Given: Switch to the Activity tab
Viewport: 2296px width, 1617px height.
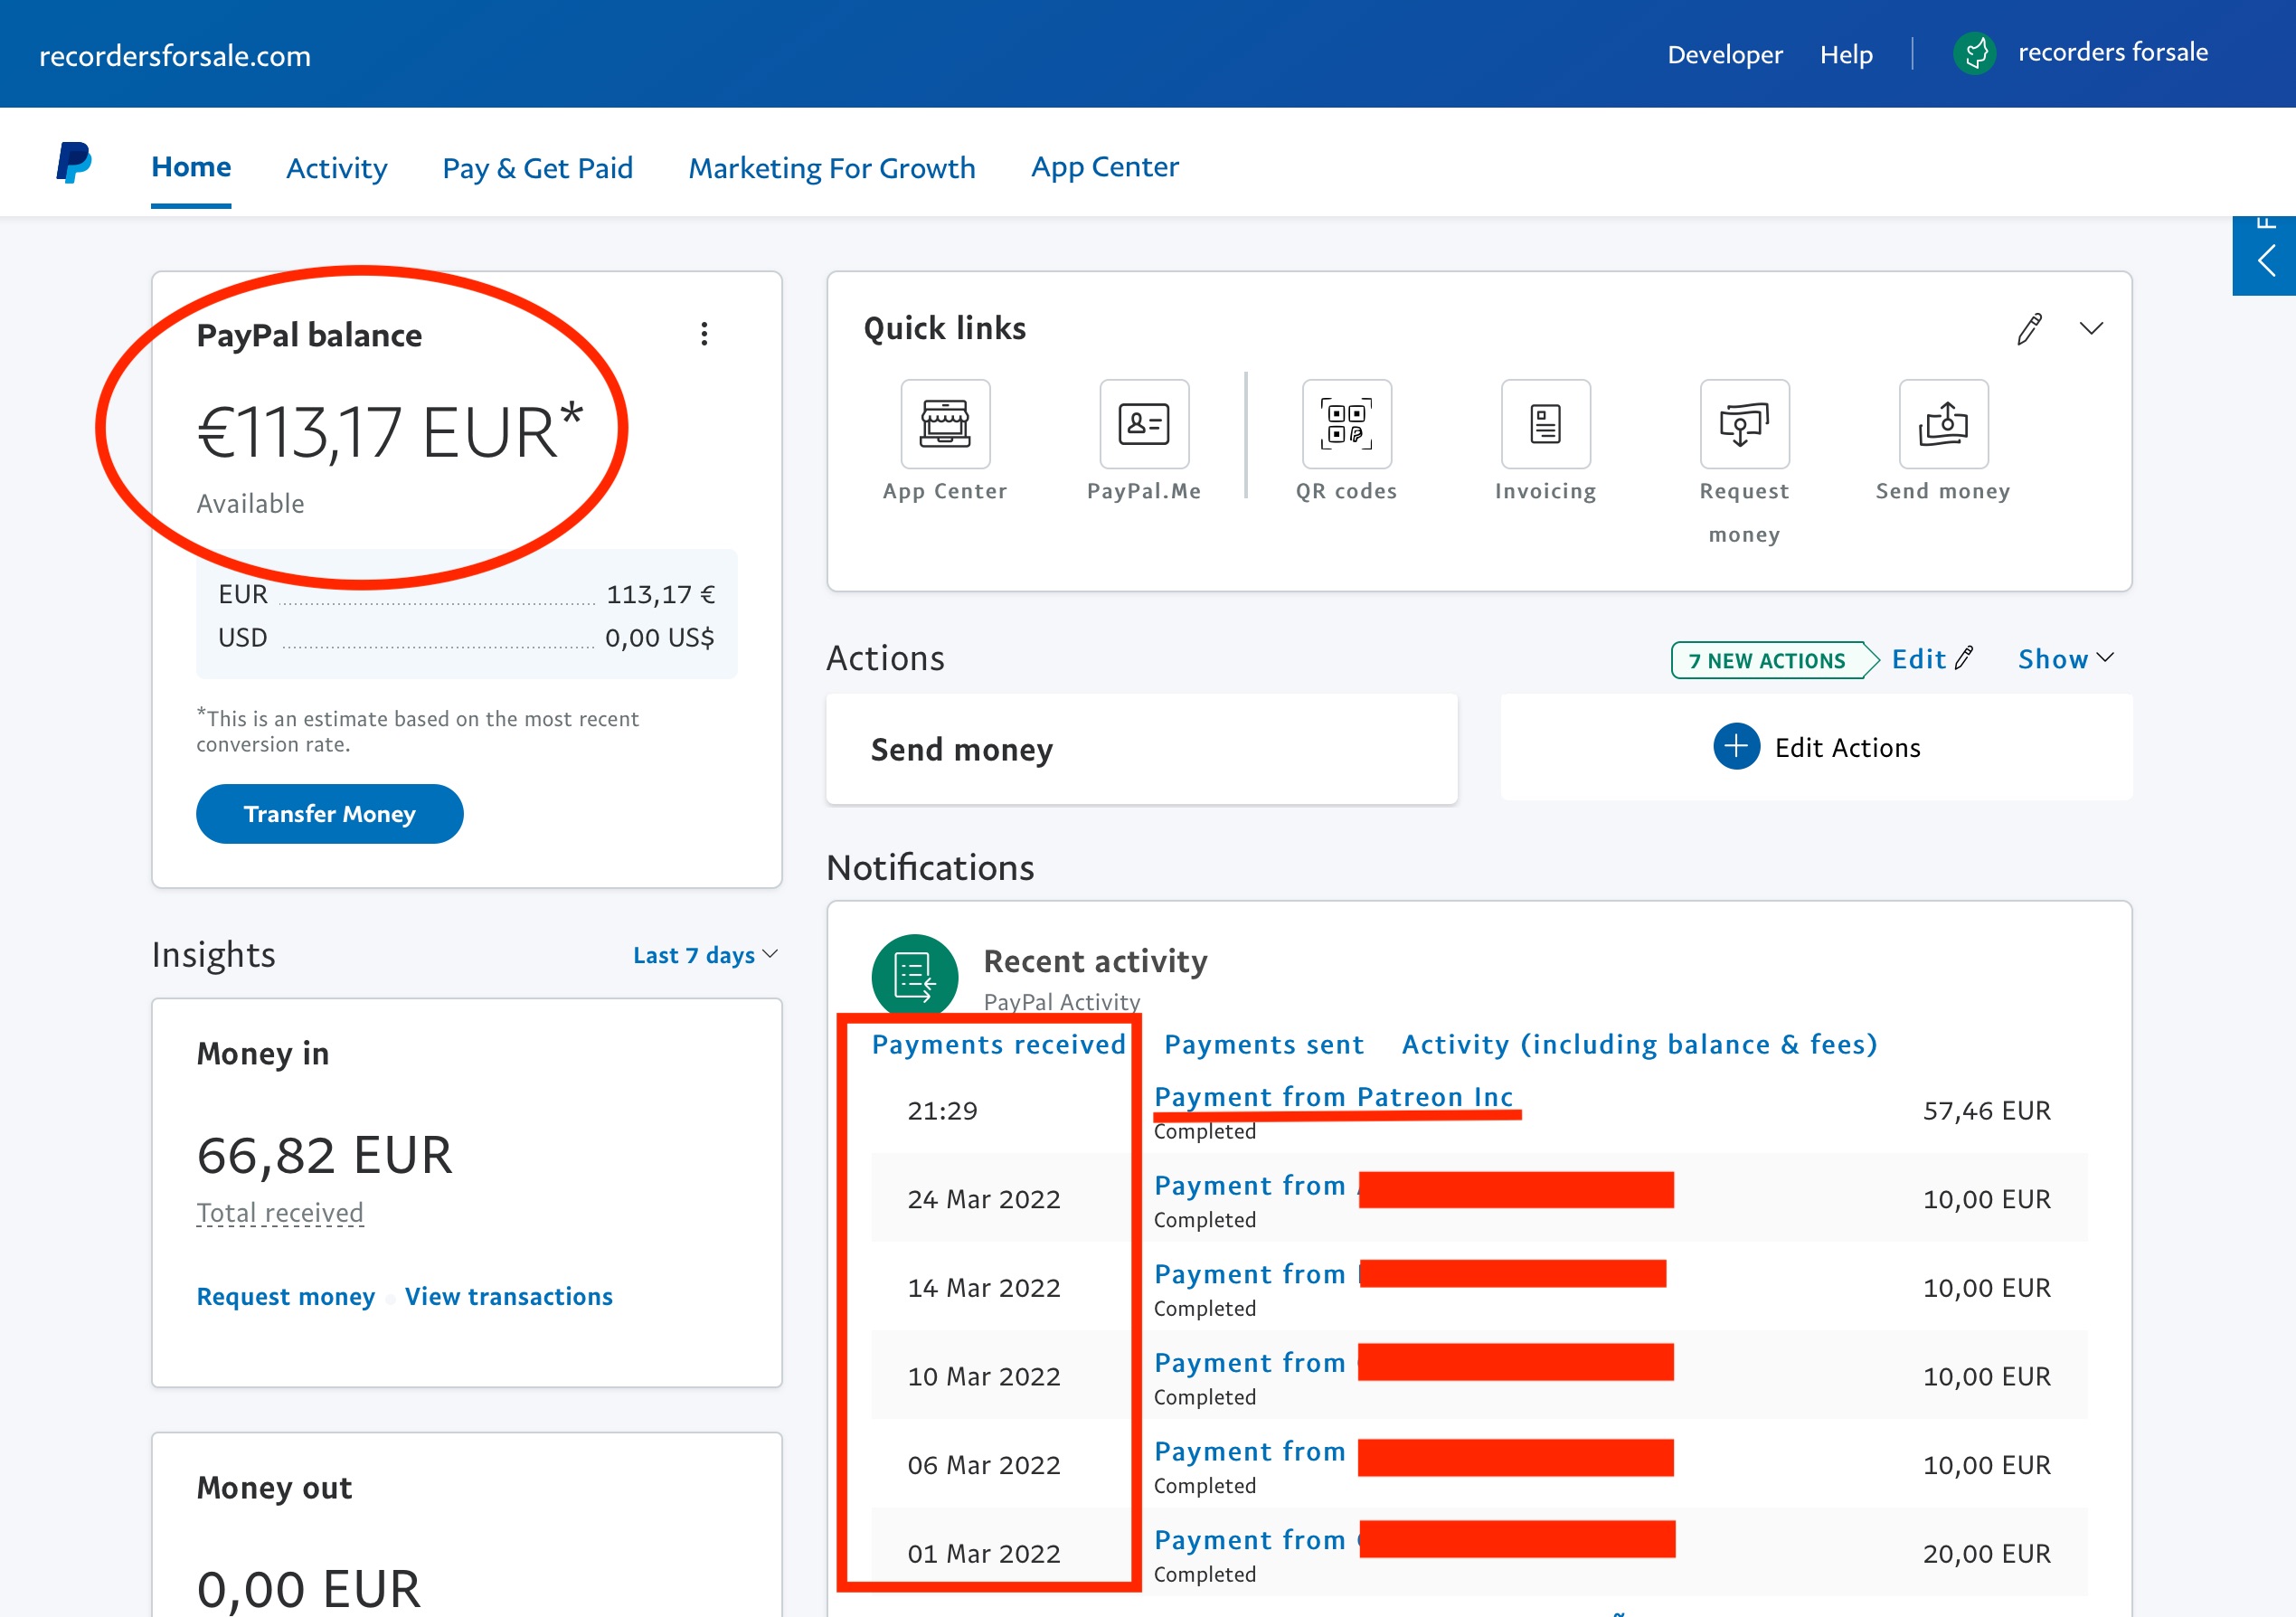Looking at the screenshot, I should tap(336, 168).
